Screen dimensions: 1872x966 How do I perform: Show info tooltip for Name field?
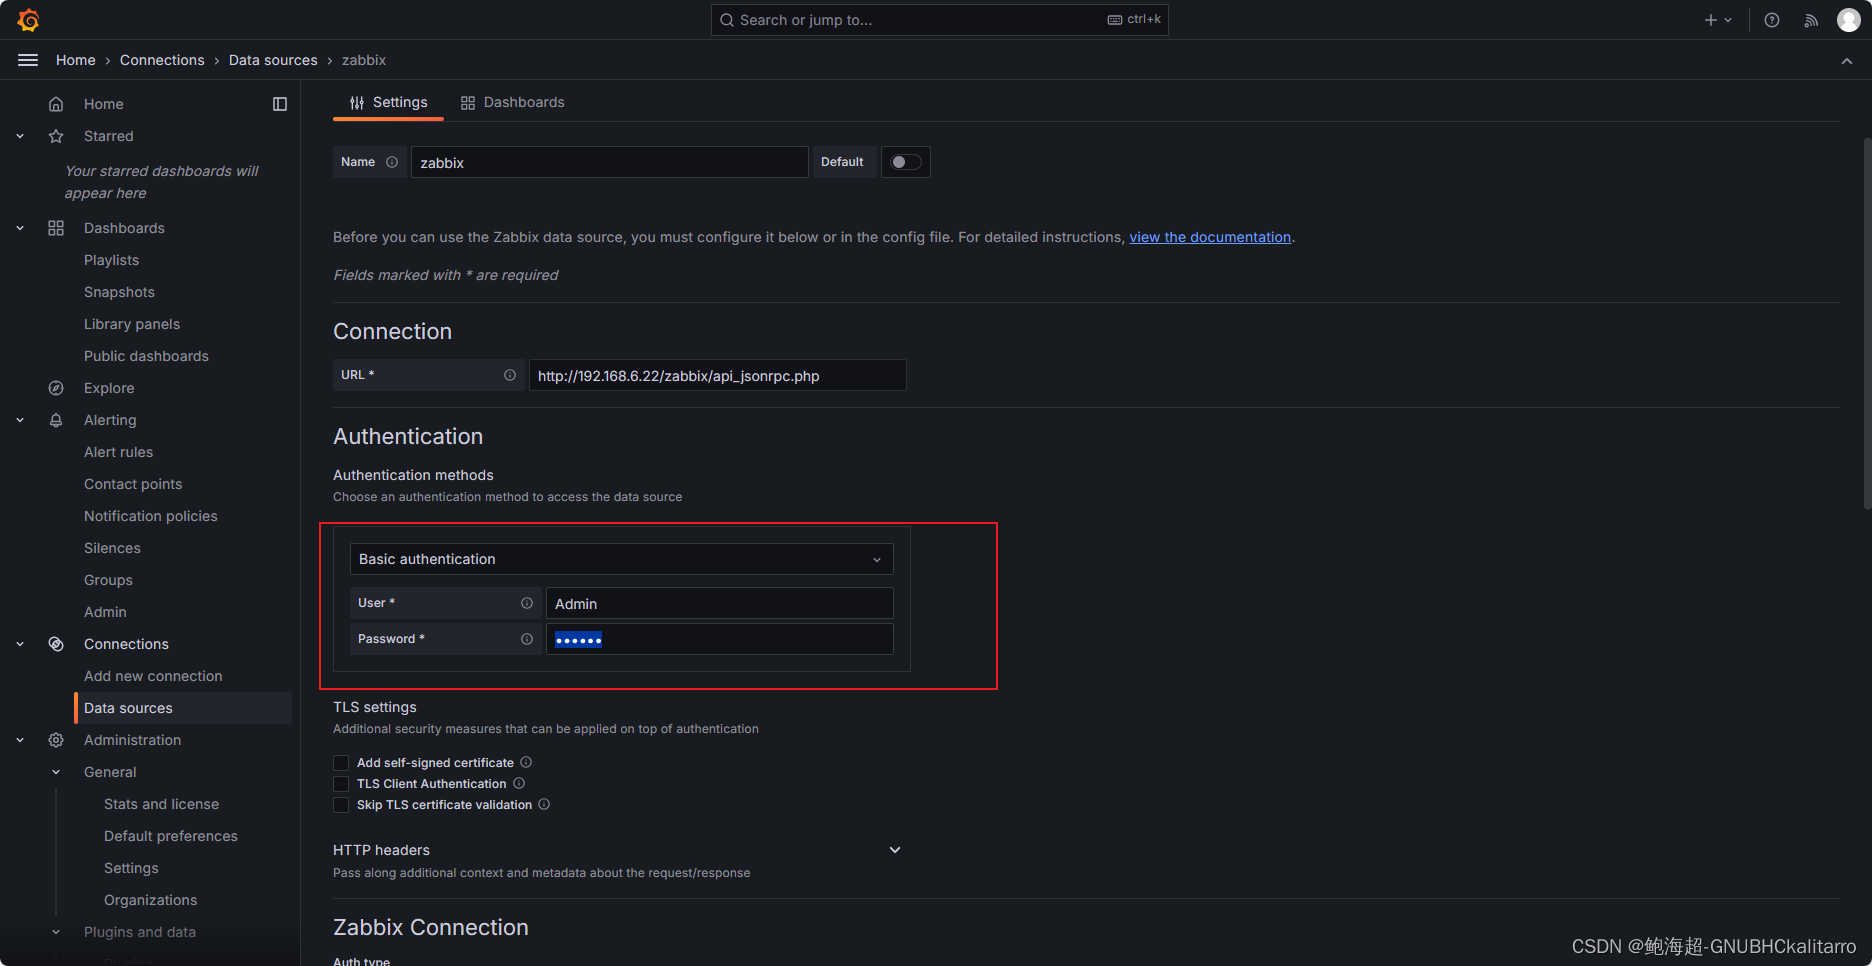(x=392, y=162)
